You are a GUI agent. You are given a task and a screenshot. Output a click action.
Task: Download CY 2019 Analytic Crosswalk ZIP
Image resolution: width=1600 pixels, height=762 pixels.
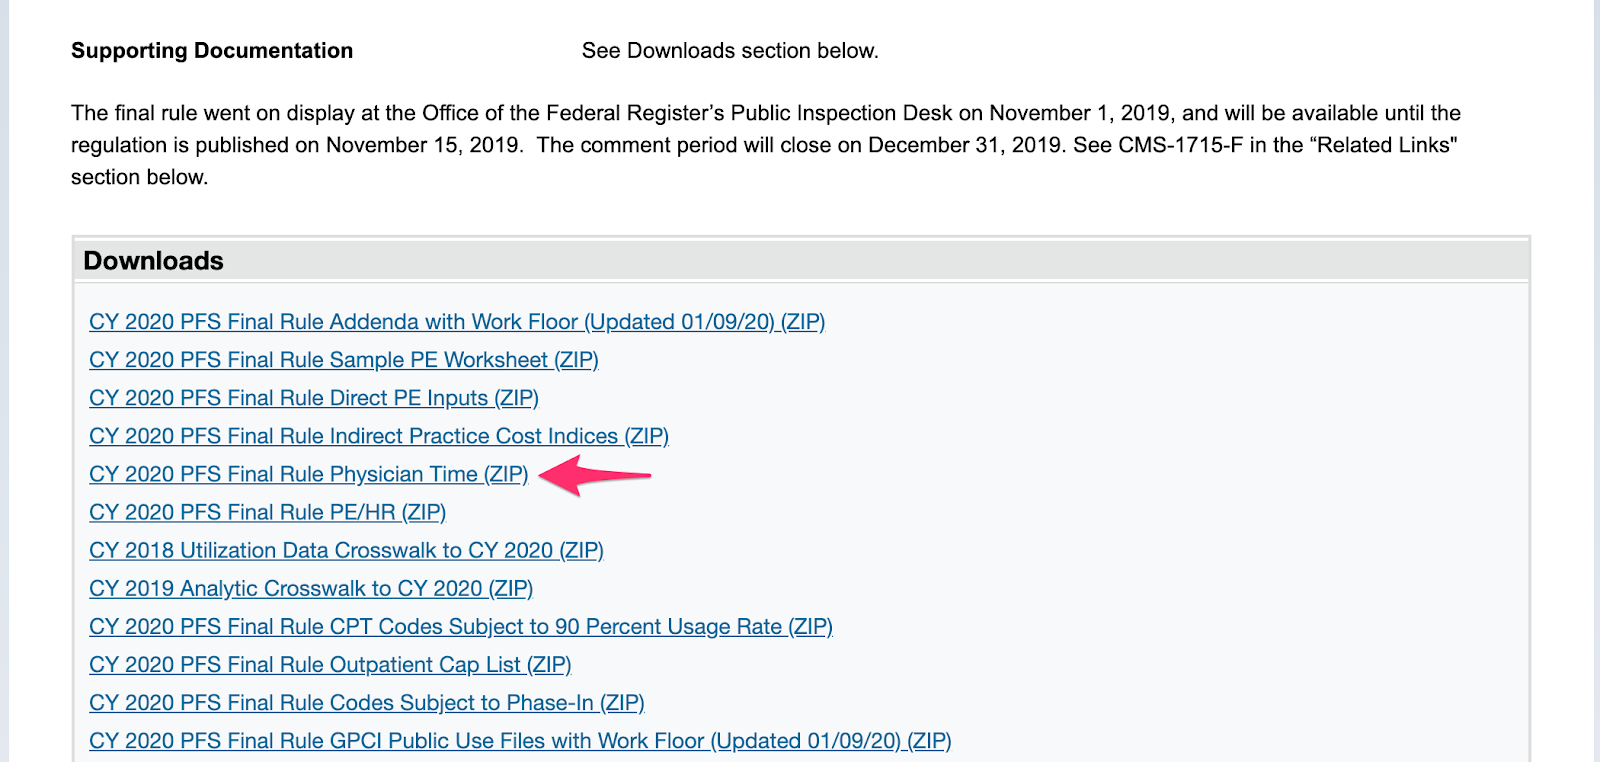coord(311,588)
